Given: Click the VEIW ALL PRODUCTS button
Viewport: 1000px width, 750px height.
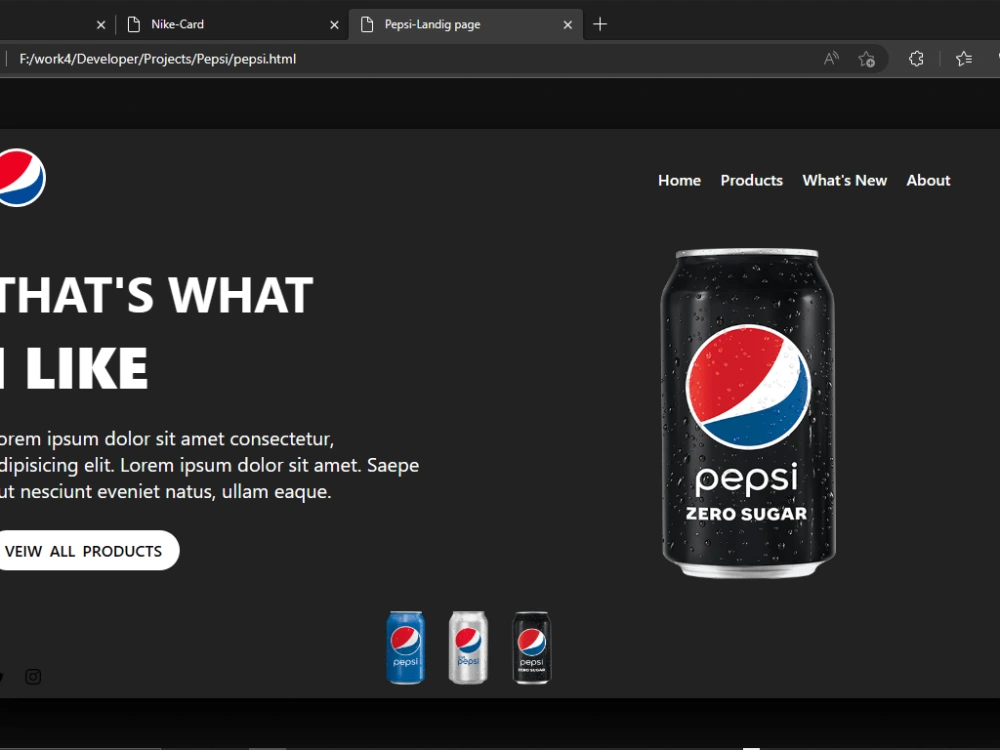Looking at the screenshot, I should click(x=83, y=550).
